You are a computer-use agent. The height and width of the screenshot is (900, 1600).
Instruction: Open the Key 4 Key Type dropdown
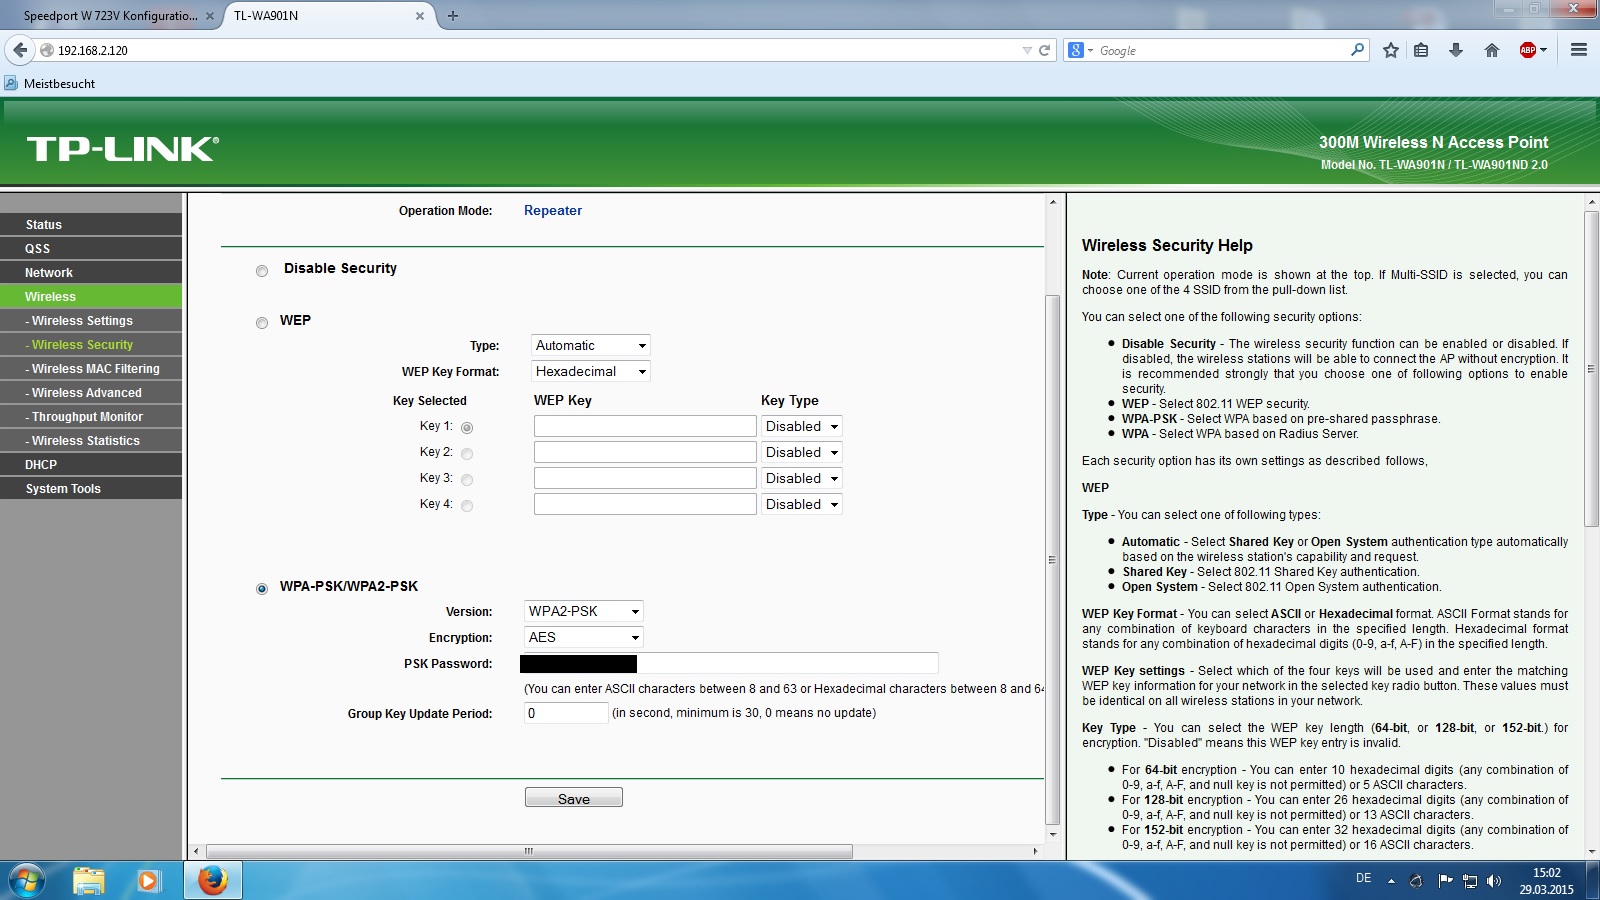tap(802, 504)
